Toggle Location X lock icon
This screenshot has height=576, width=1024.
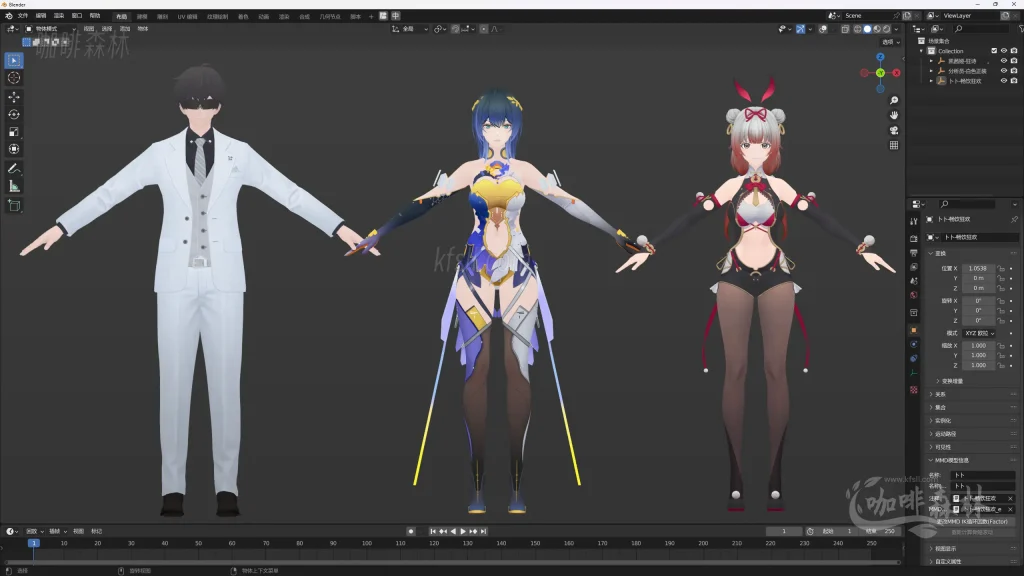(x=1001, y=268)
